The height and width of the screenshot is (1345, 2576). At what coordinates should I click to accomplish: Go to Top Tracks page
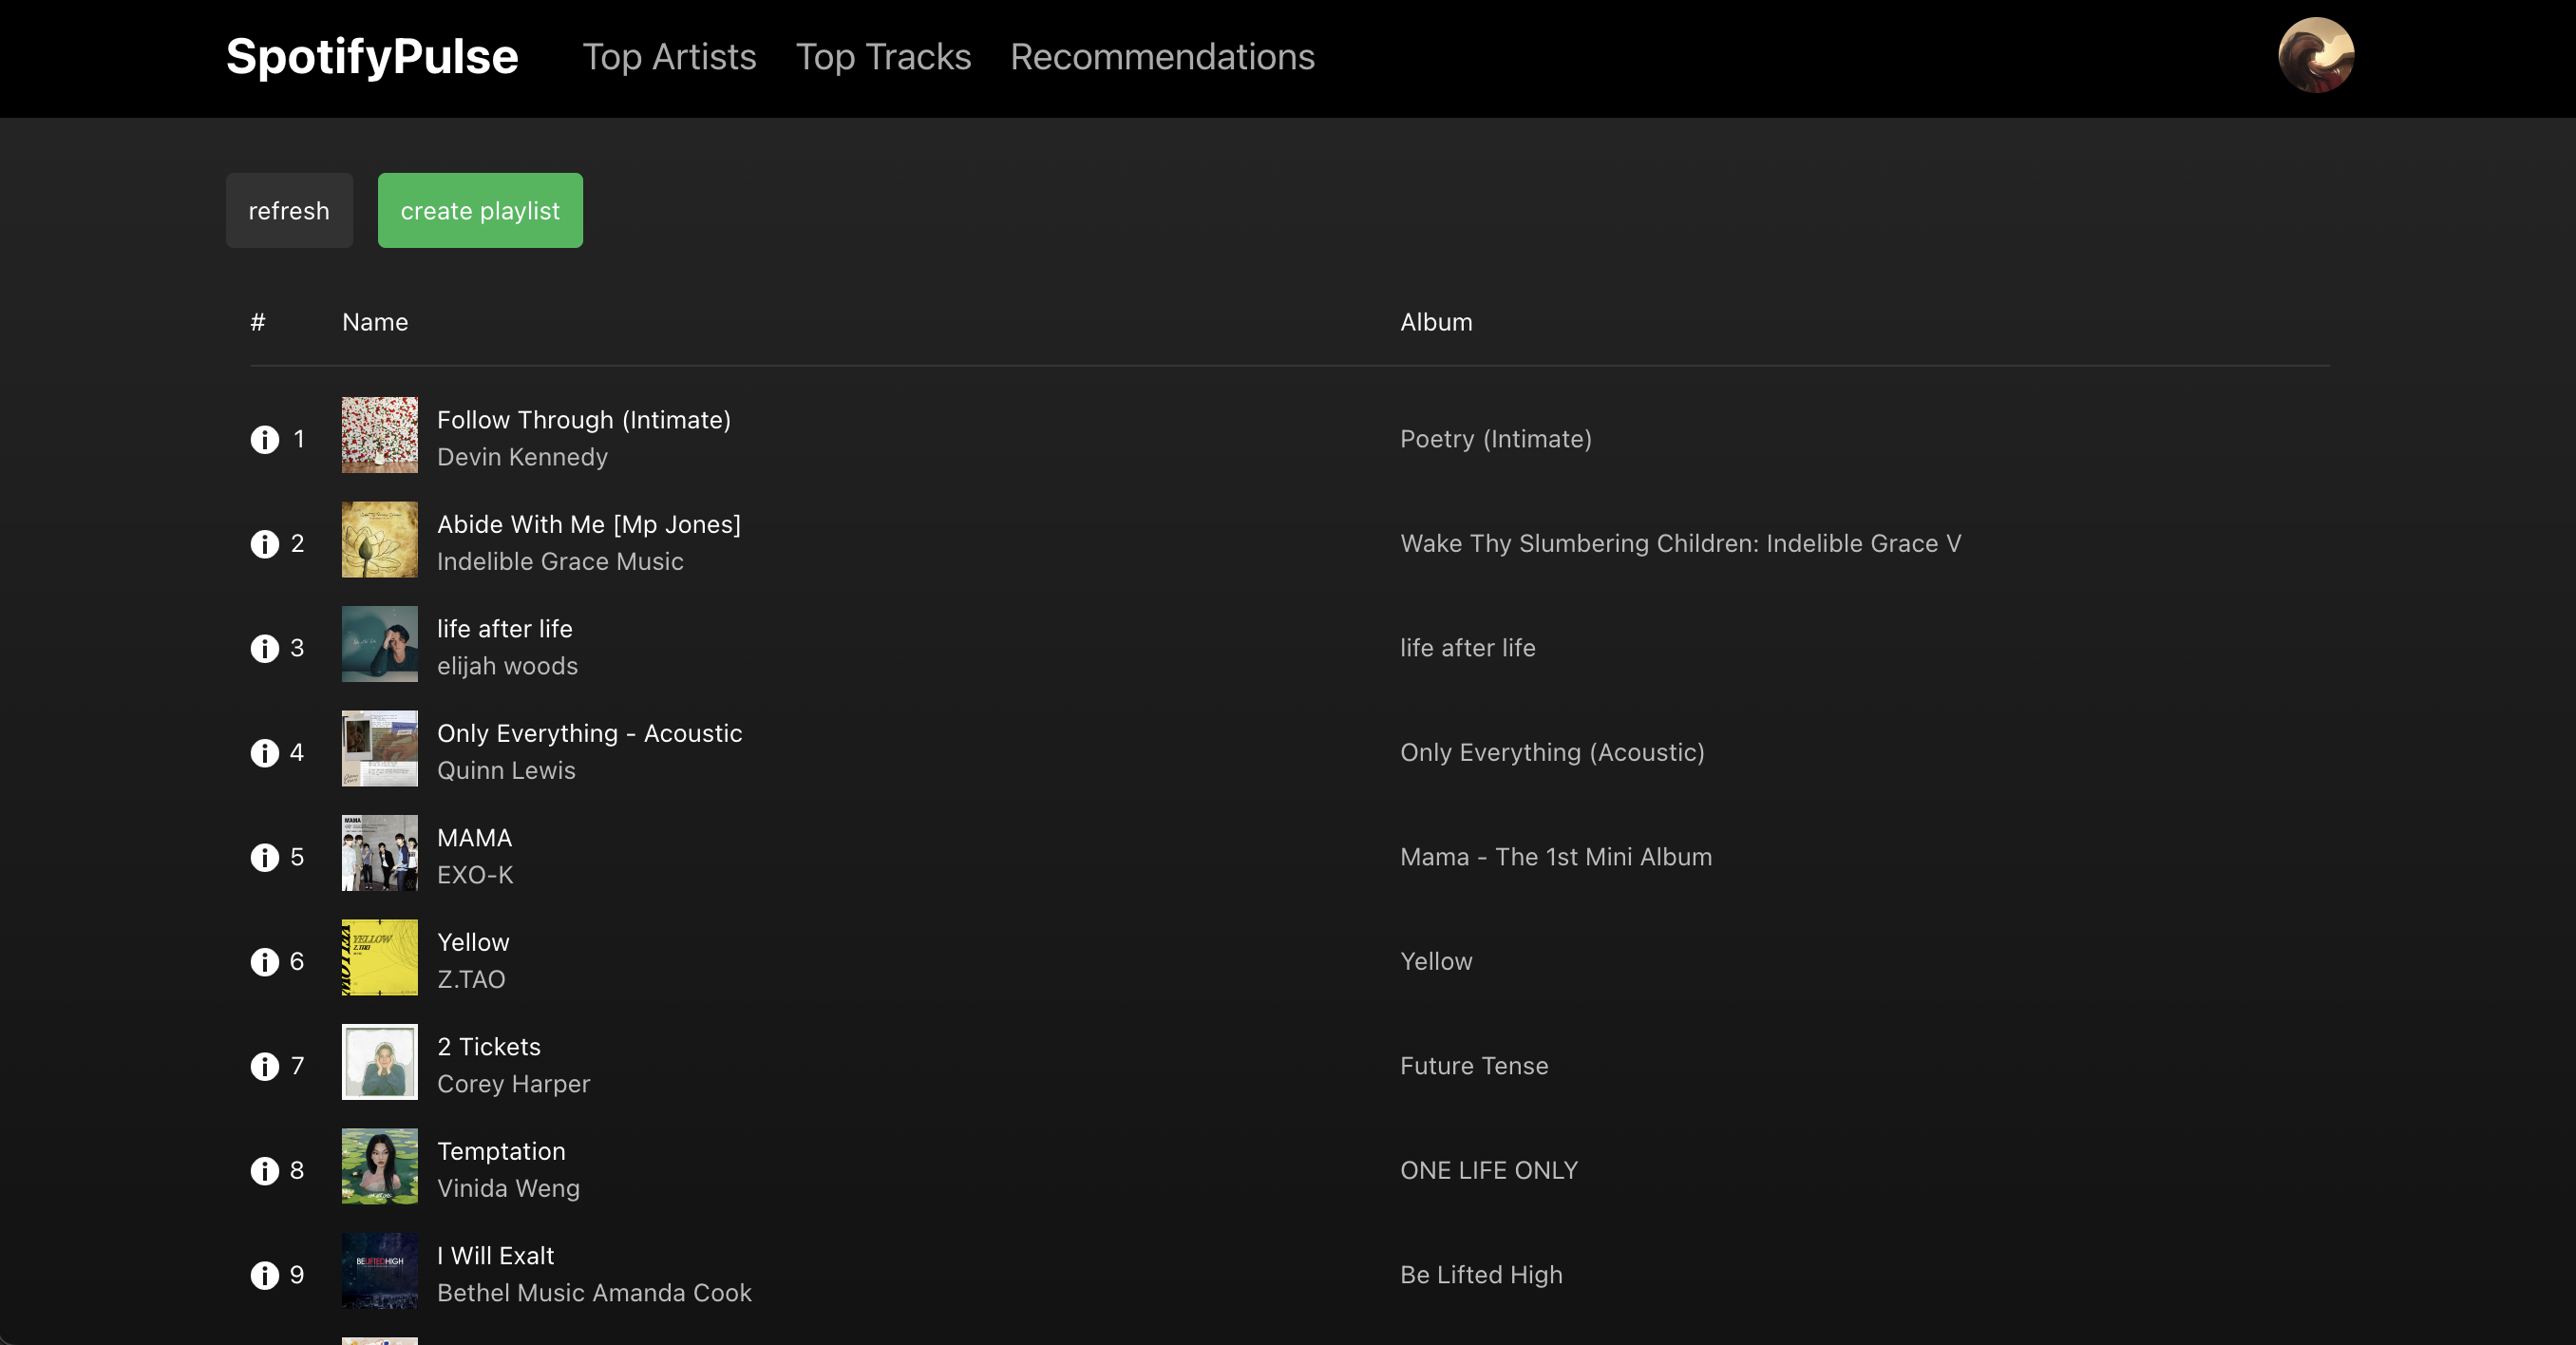click(883, 57)
